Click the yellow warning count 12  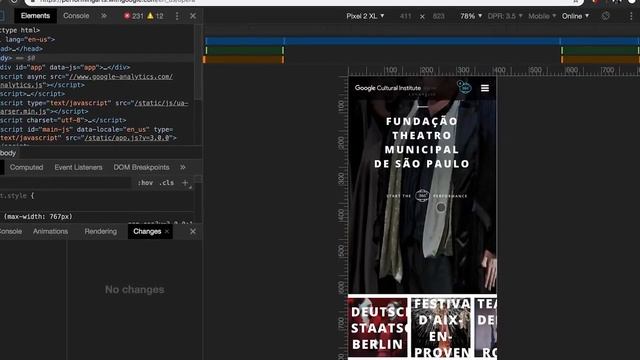coord(156,16)
